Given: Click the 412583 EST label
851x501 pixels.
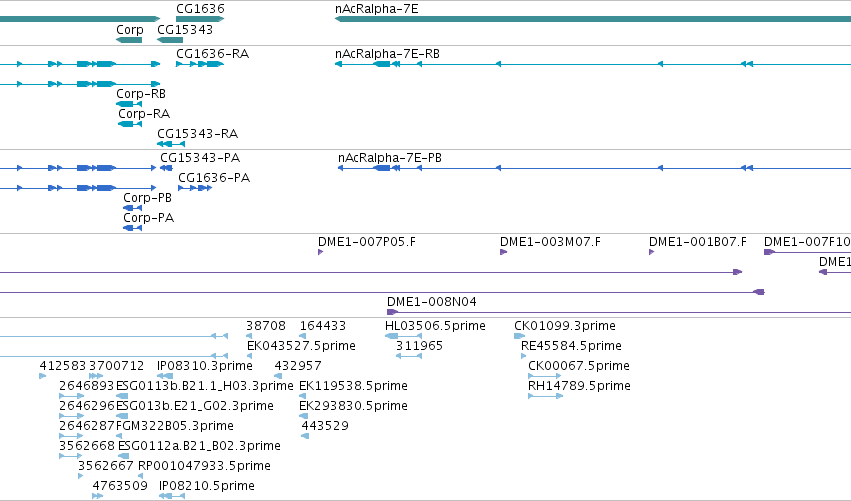Looking at the screenshot, I should [x=63, y=366].
